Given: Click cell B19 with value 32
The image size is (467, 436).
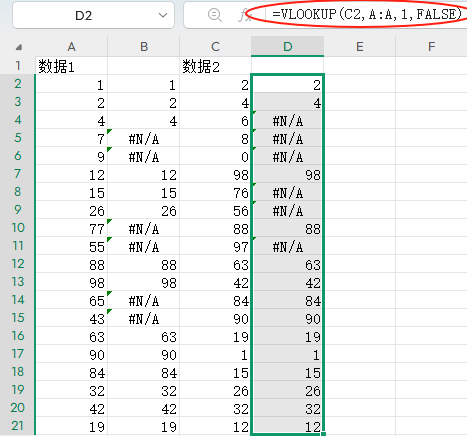Looking at the screenshot, I should click(x=144, y=390).
